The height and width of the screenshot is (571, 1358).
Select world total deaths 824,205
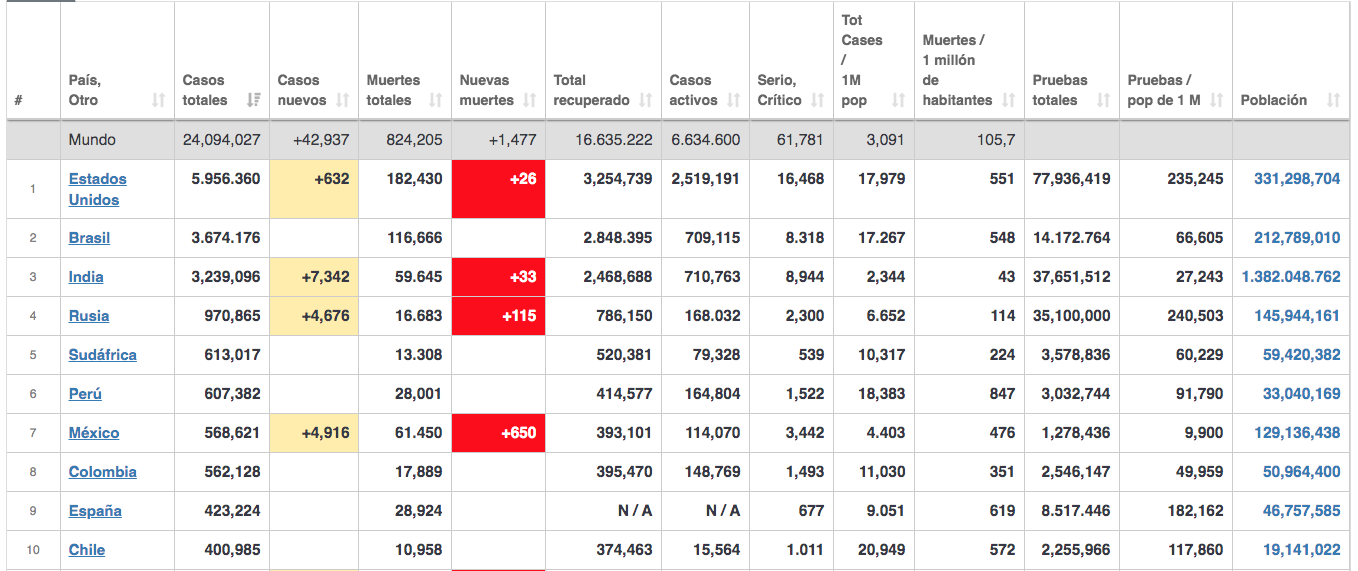point(415,140)
